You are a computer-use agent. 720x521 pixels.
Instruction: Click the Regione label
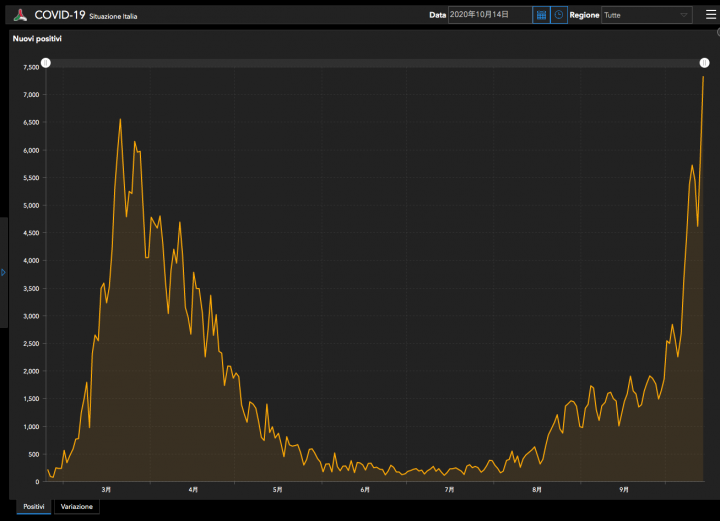(584, 15)
